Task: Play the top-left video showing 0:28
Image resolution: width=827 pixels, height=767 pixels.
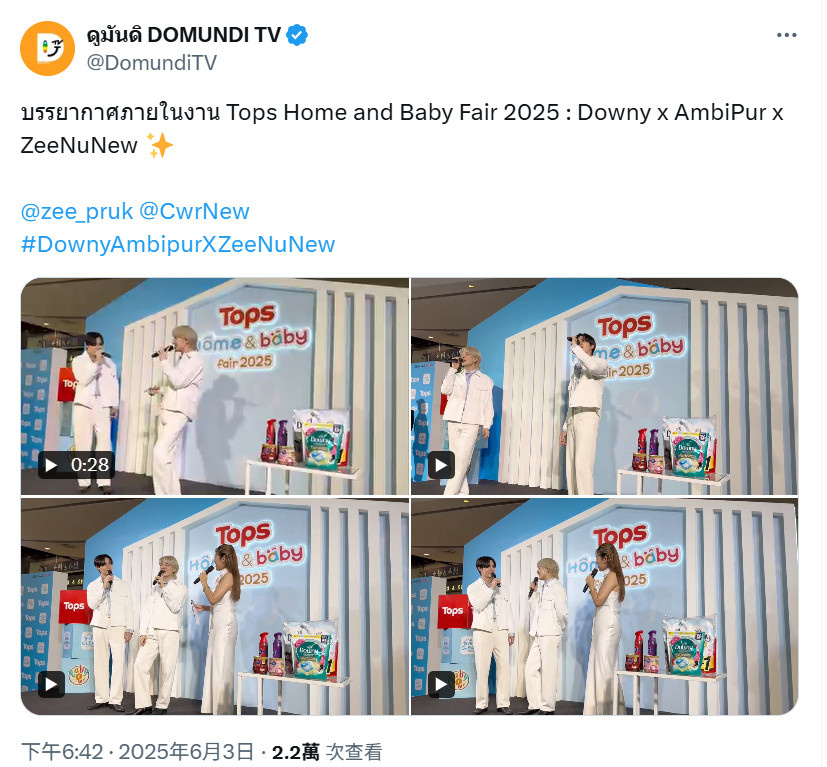Action: (51, 465)
